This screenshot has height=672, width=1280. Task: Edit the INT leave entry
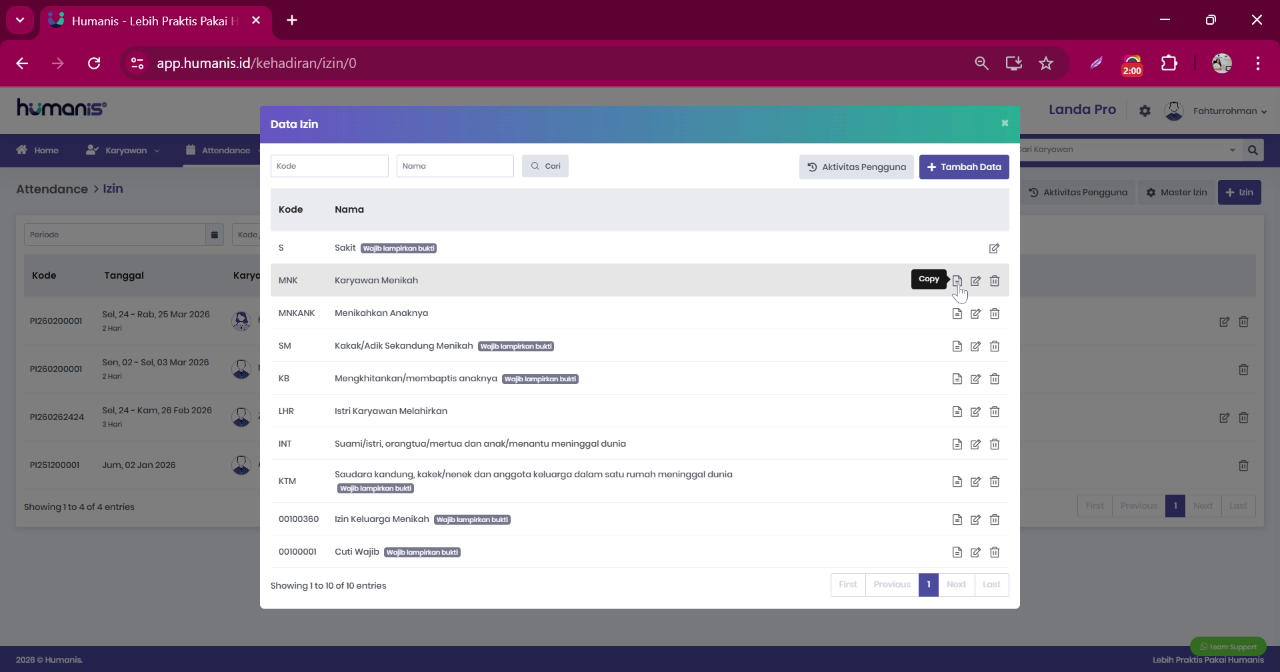pos(976,444)
